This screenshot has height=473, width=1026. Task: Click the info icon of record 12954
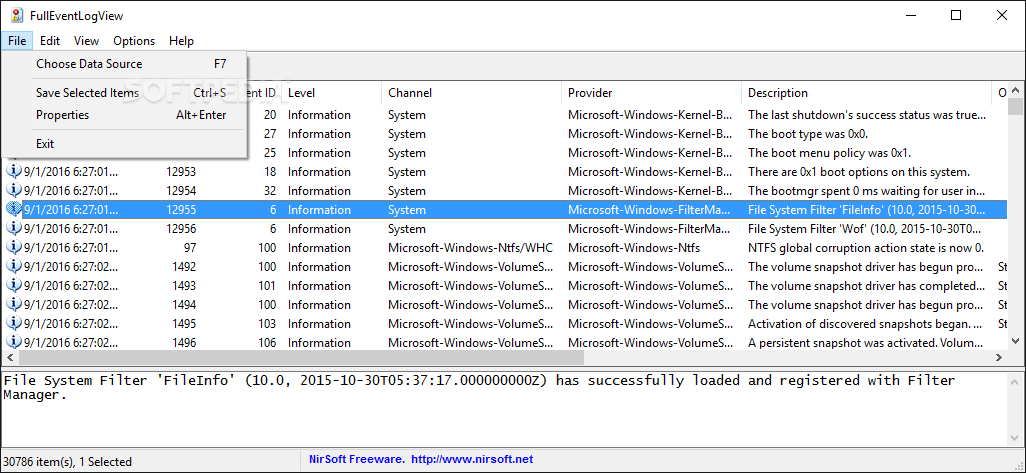tap(14, 191)
